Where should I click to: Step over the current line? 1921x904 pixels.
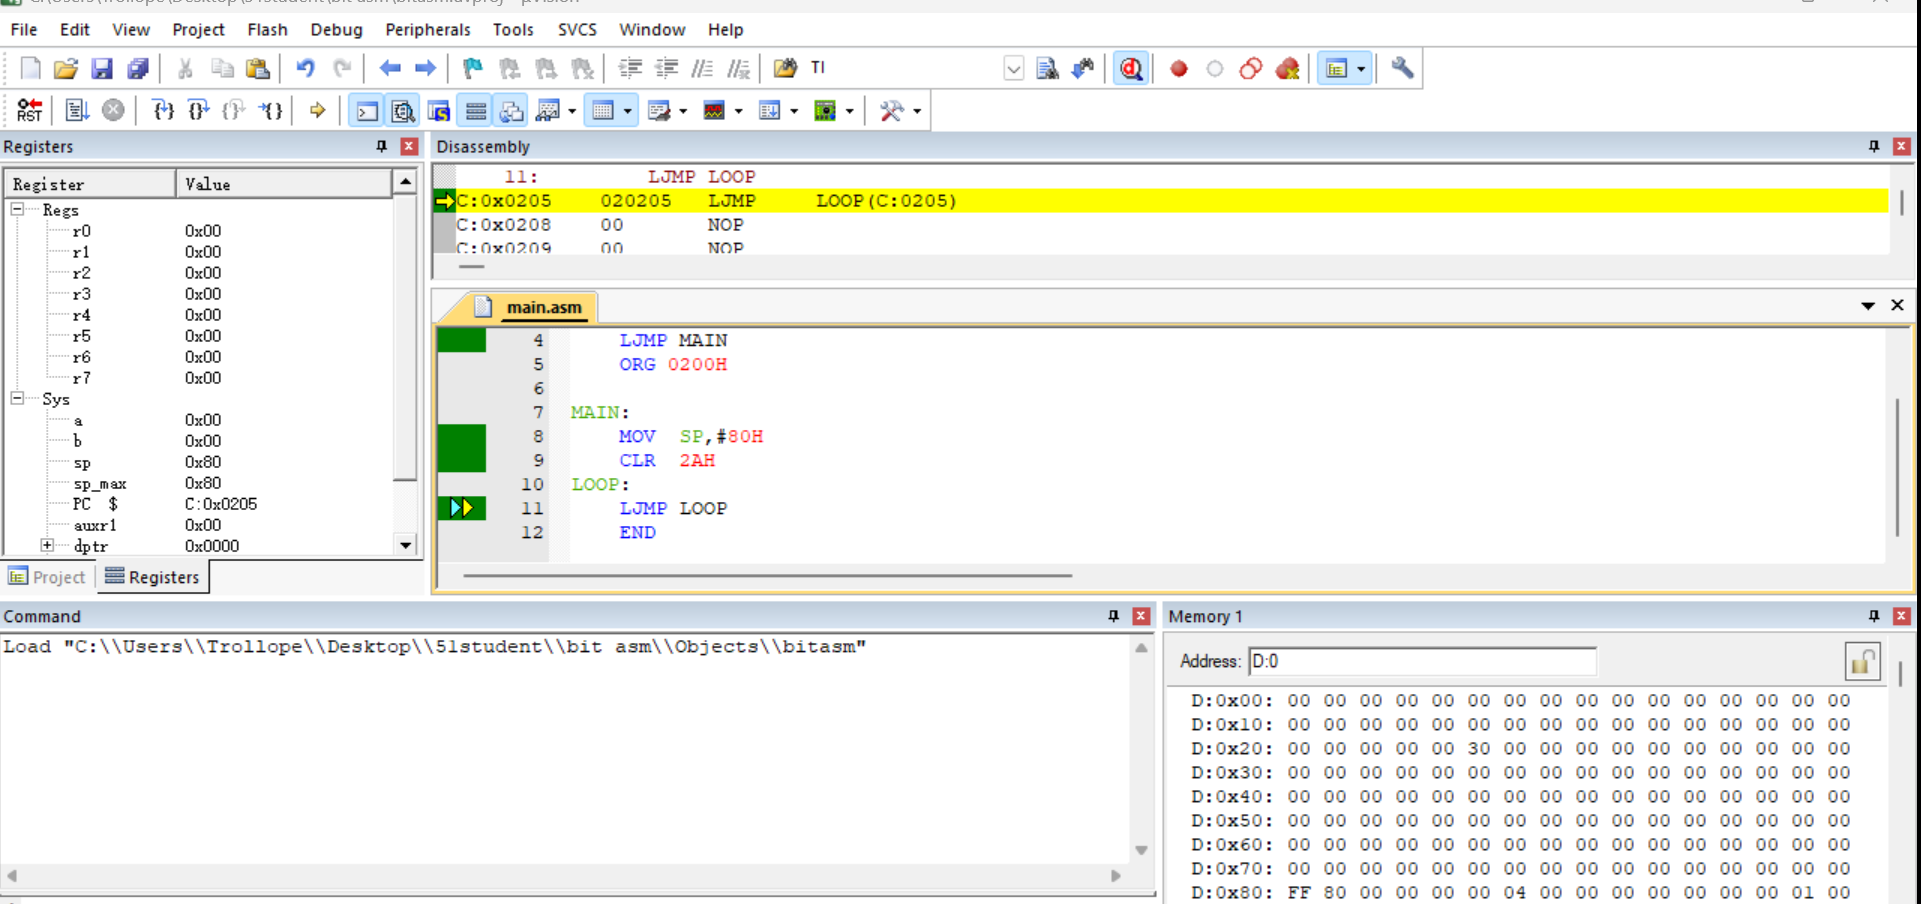coord(199,110)
